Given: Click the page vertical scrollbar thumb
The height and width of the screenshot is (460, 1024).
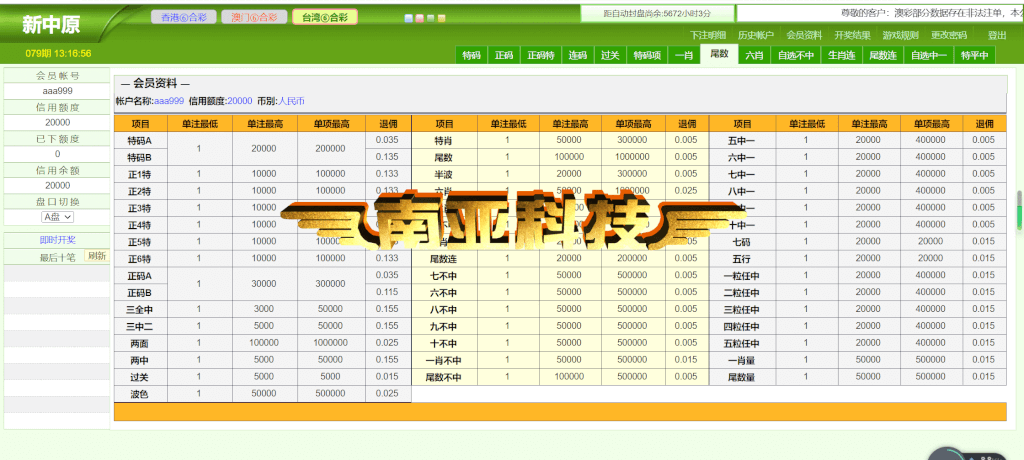Looking at the screenshot, I should tap(1019, 210).
